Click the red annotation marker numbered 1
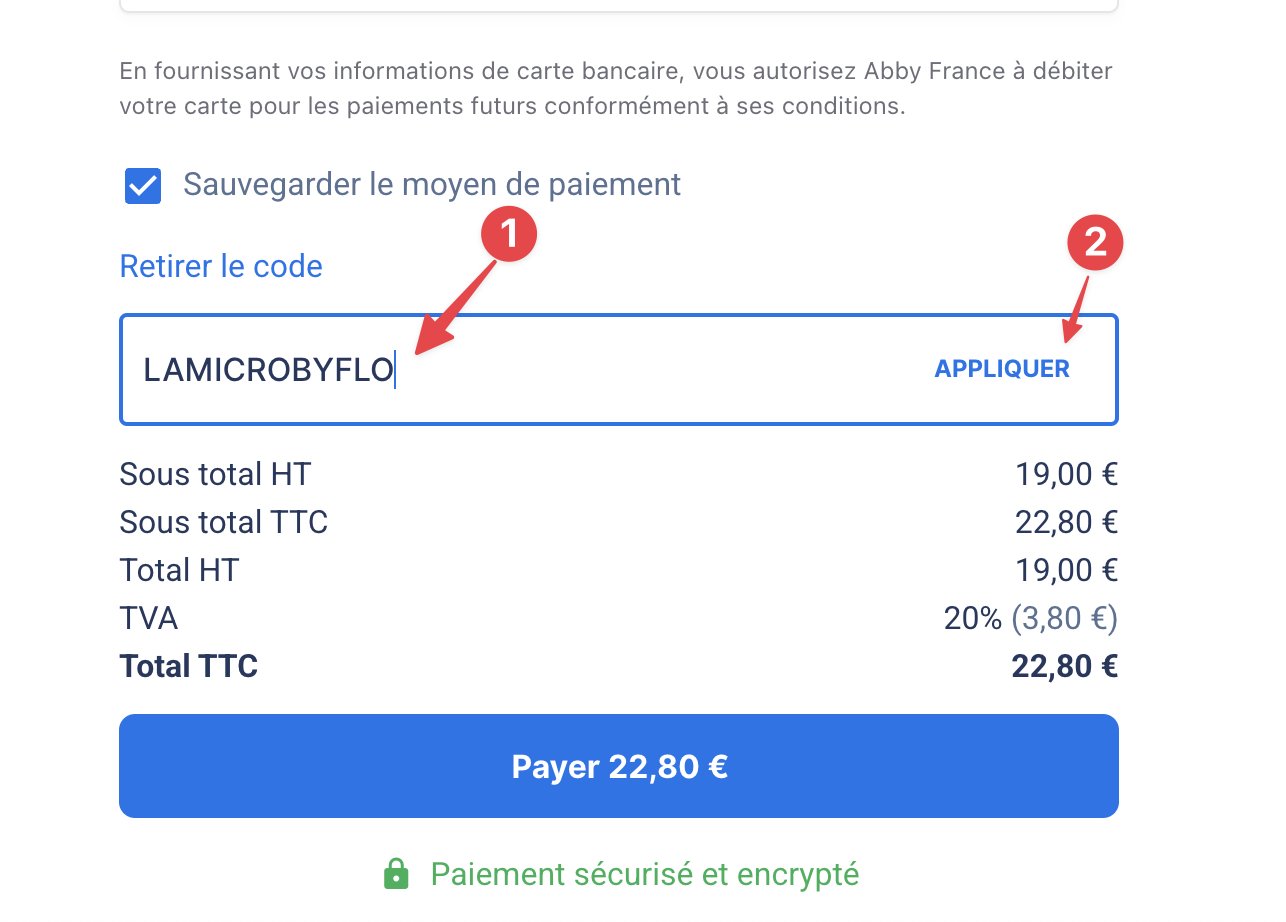 pos(509,232)
